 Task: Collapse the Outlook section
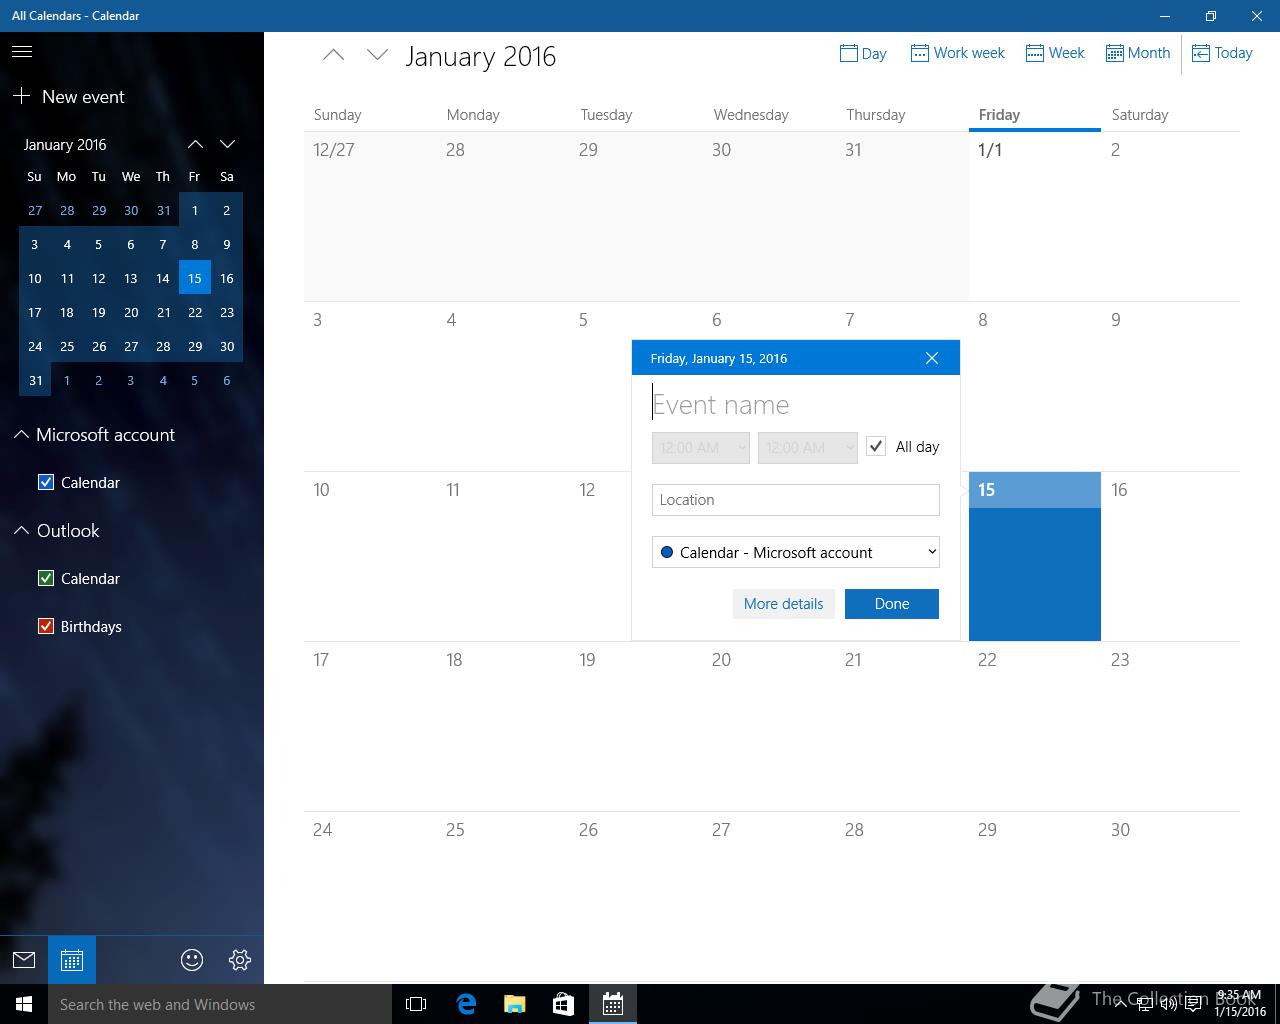(21, 530)
